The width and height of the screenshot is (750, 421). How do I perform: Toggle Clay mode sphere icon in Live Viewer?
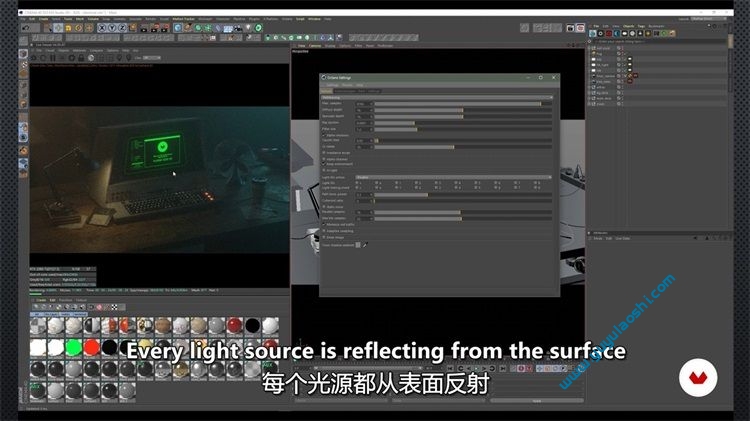(91, 58)
